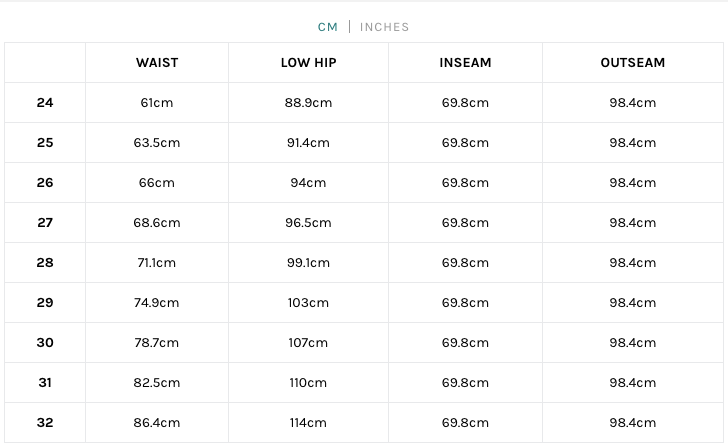Screen dimensions: 728x444
Task: Click the 88.9cm low hip cell
Action: pos(308,103)
